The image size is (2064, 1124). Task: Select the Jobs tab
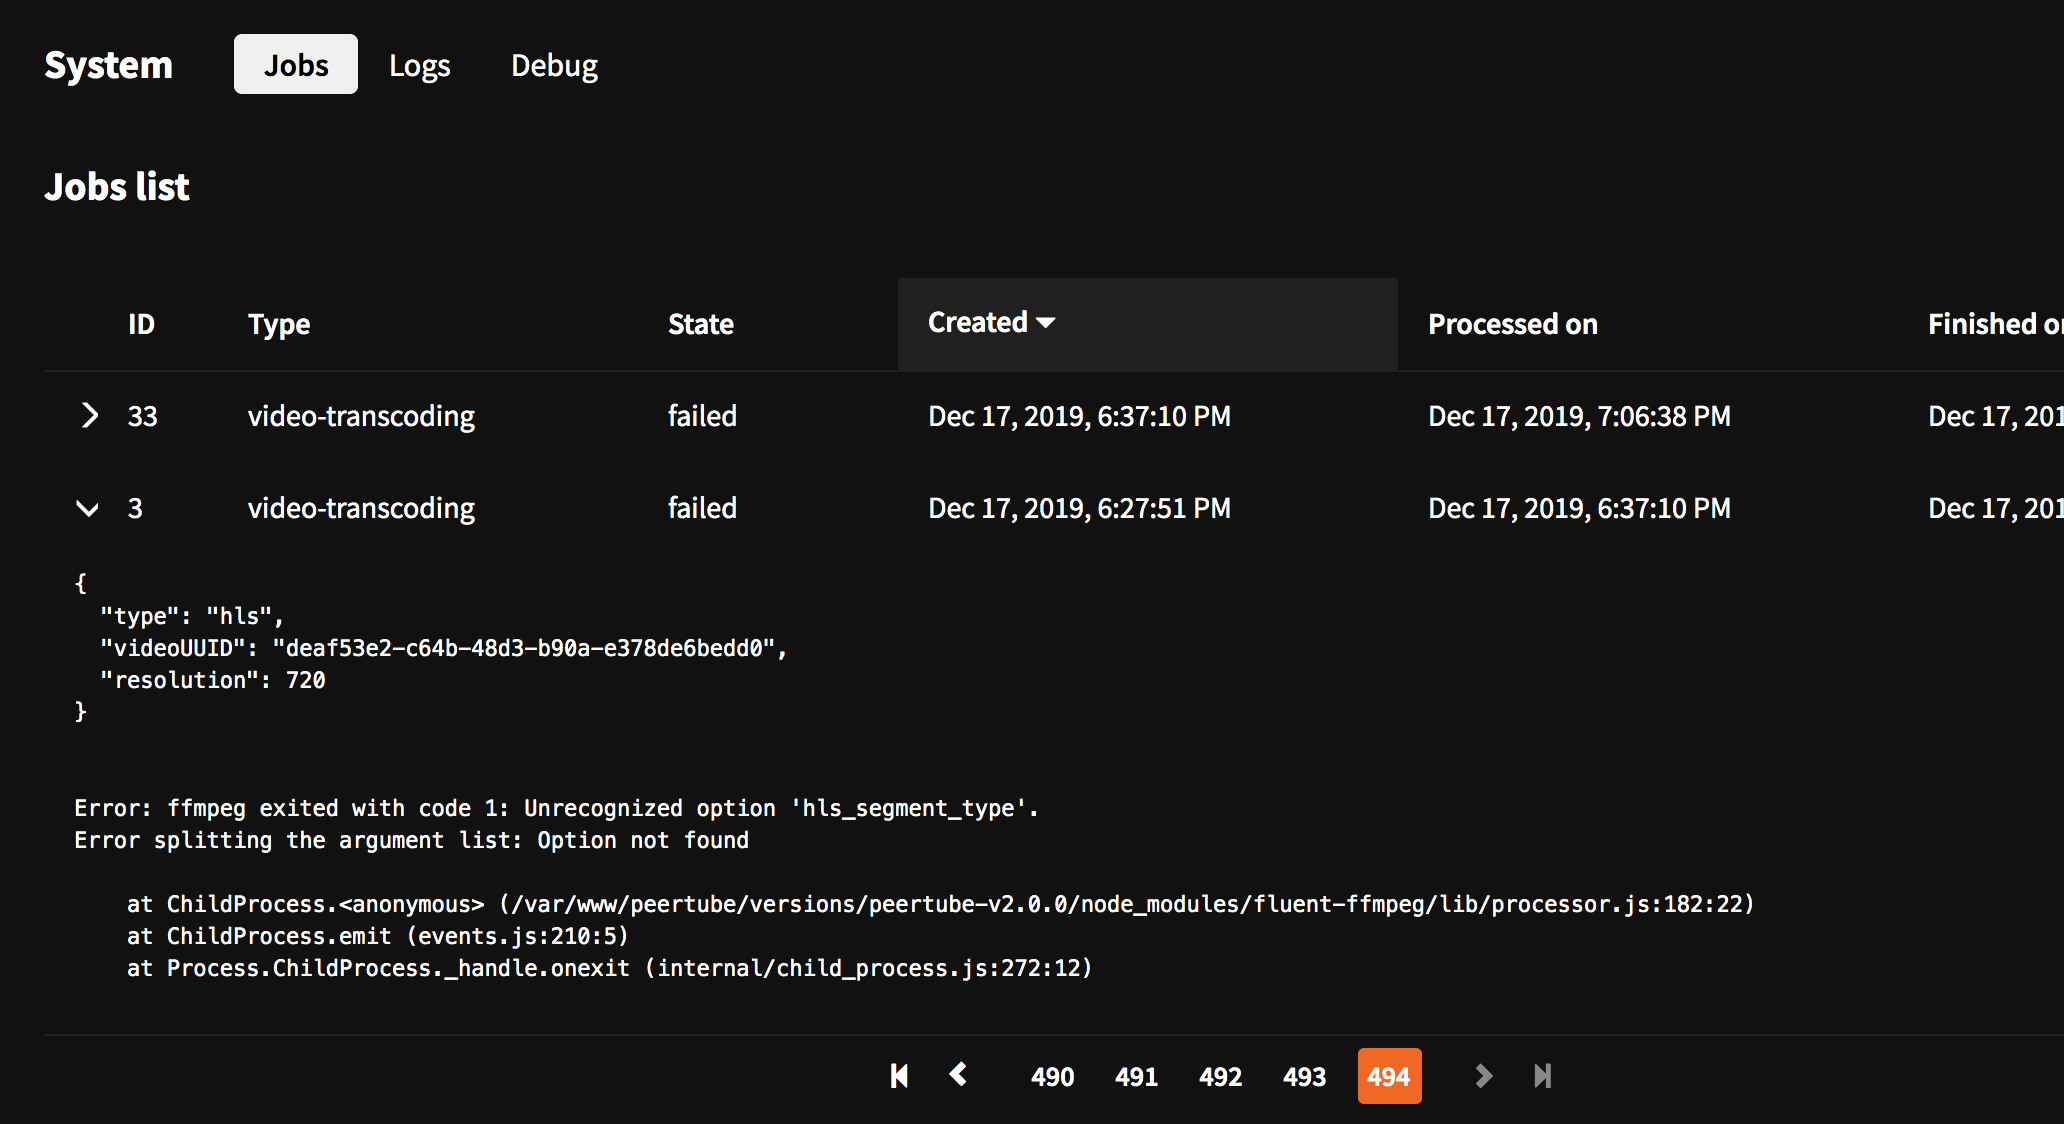295,64
